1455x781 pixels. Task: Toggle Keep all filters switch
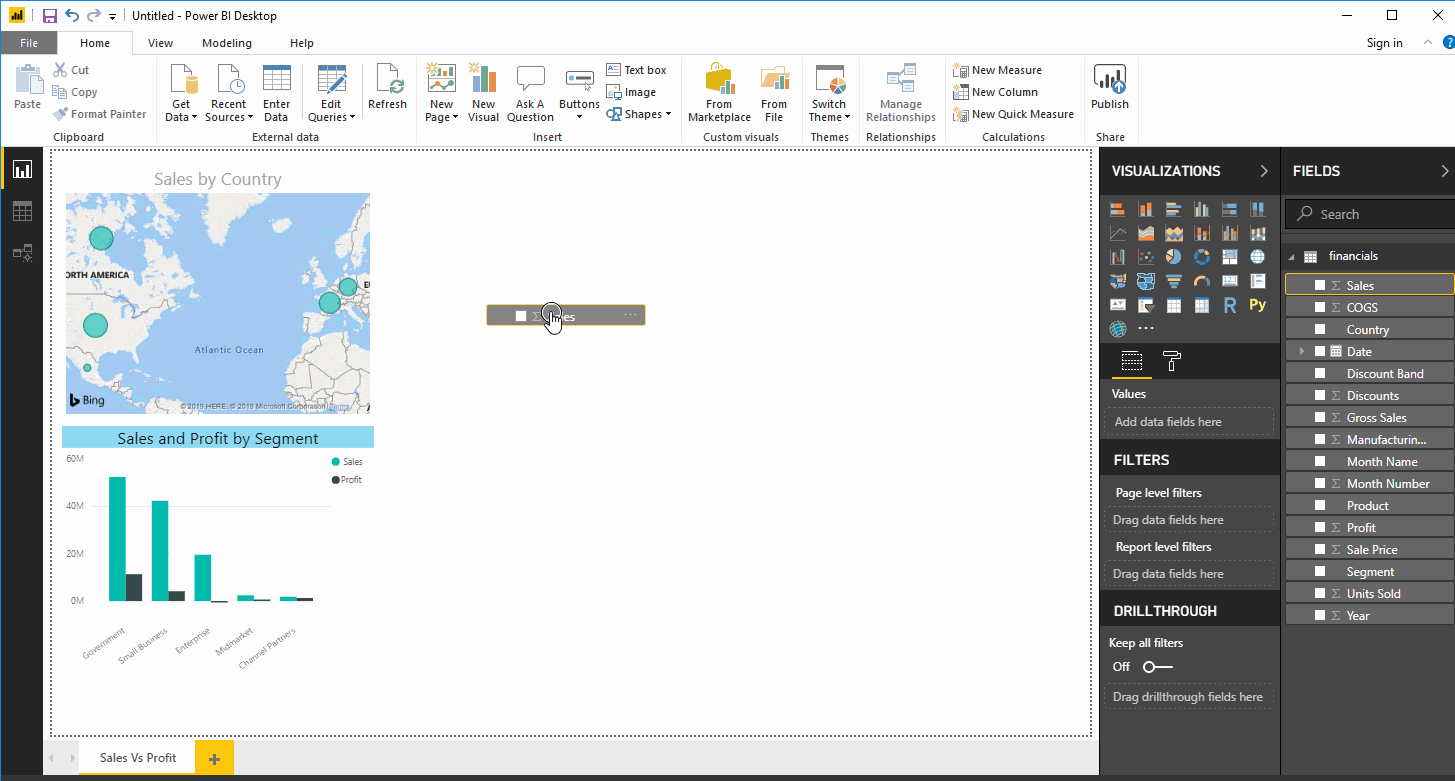[1157, 667]
